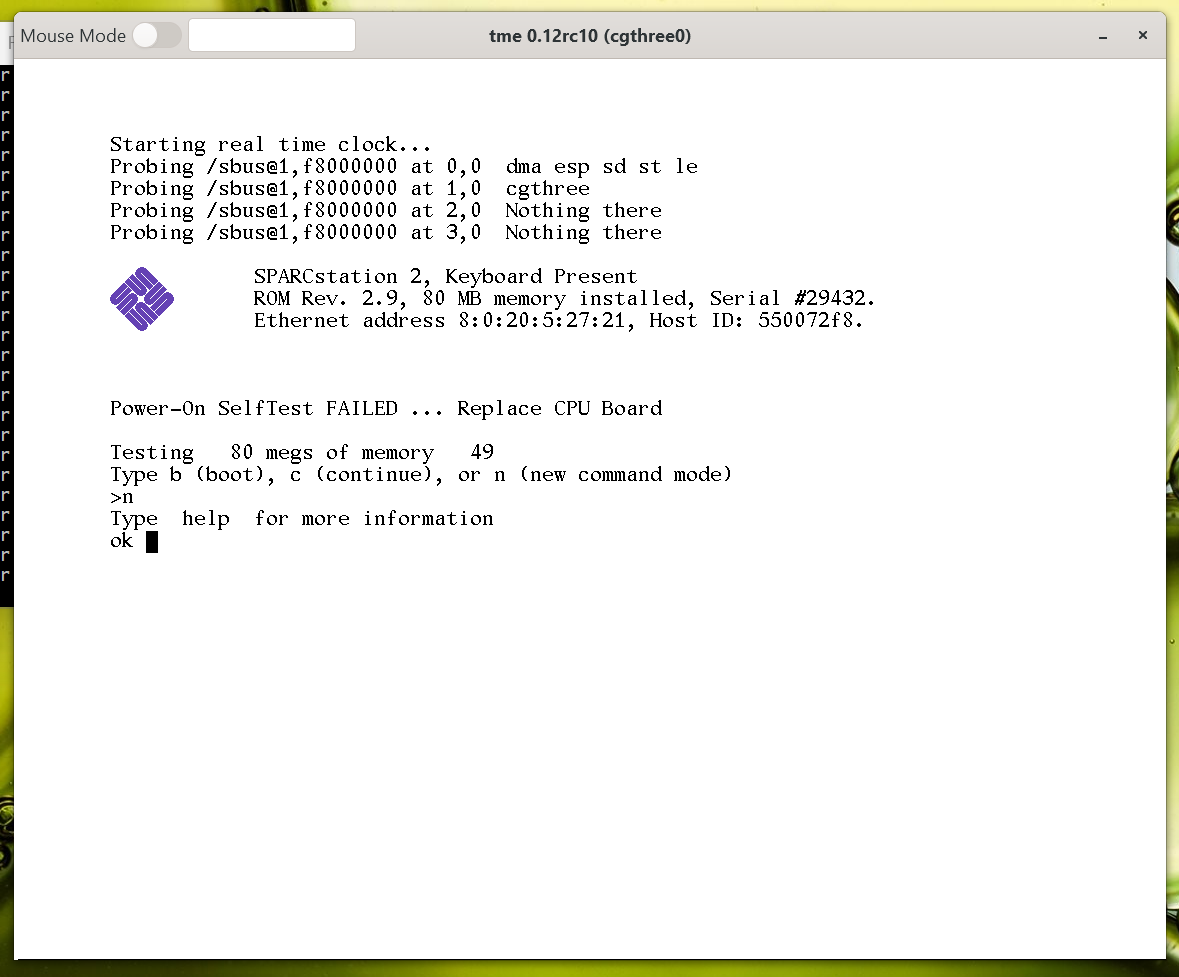
Task: Minimize the tme window
Action: point(1102,36)
